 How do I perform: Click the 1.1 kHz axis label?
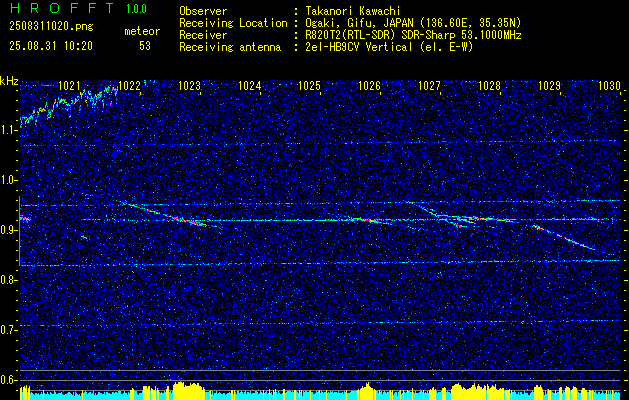tap(8, 130)
